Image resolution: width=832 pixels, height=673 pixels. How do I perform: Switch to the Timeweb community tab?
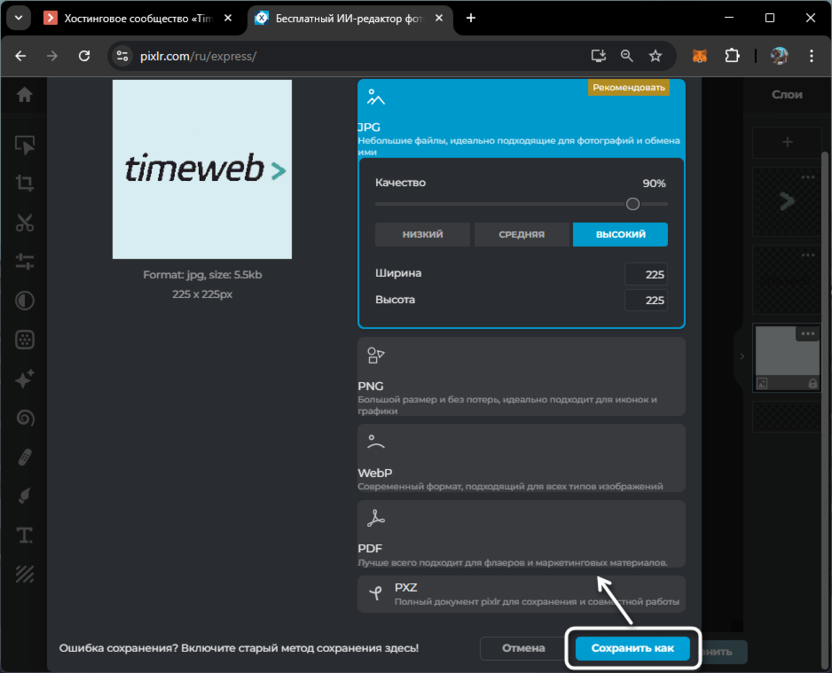[138, 18]
